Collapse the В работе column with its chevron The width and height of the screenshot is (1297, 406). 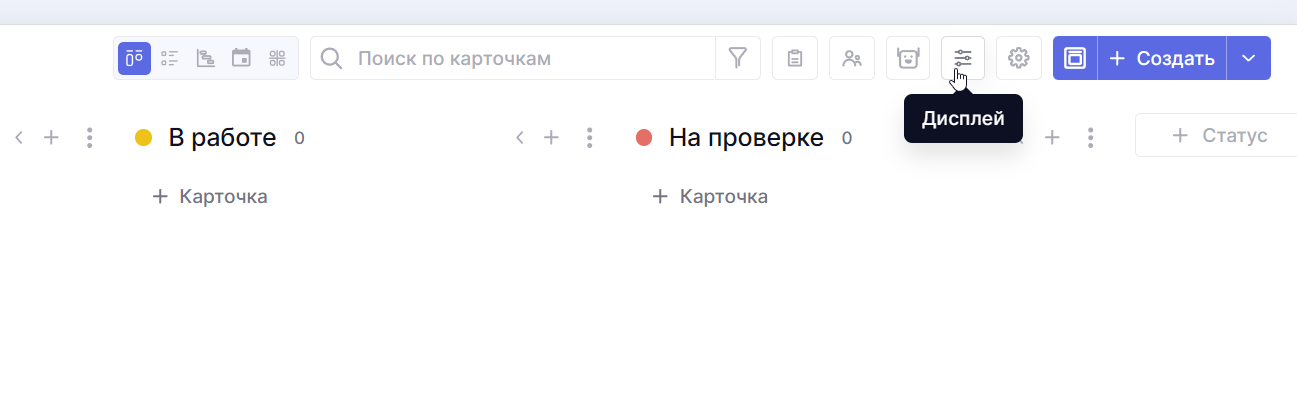tap(519, 138)
